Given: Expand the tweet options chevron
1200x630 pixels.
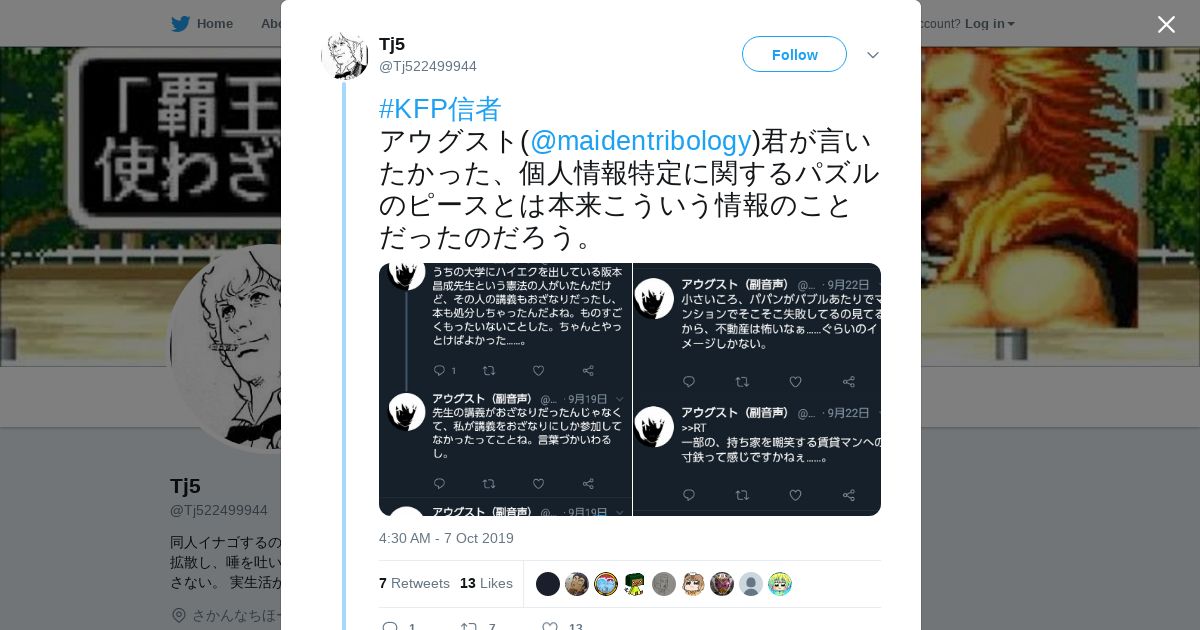Looking at the screenshot, I should tap(873, 55).
